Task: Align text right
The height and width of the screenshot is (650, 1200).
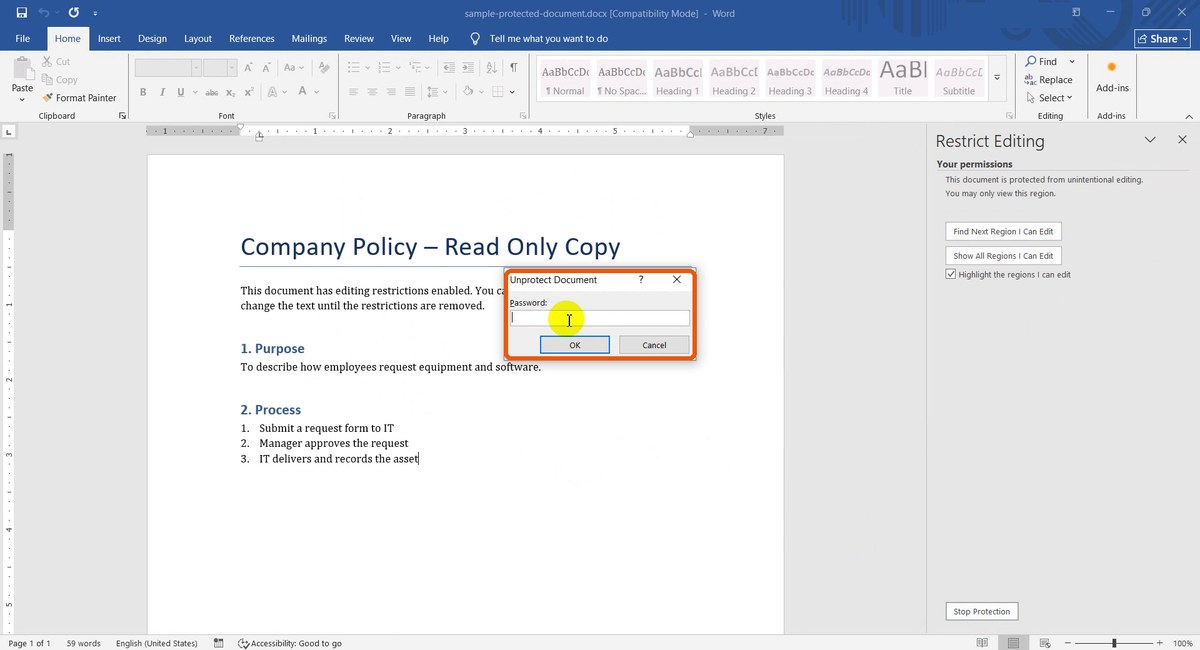Action: pyautogui.click(x=391, y=92)
